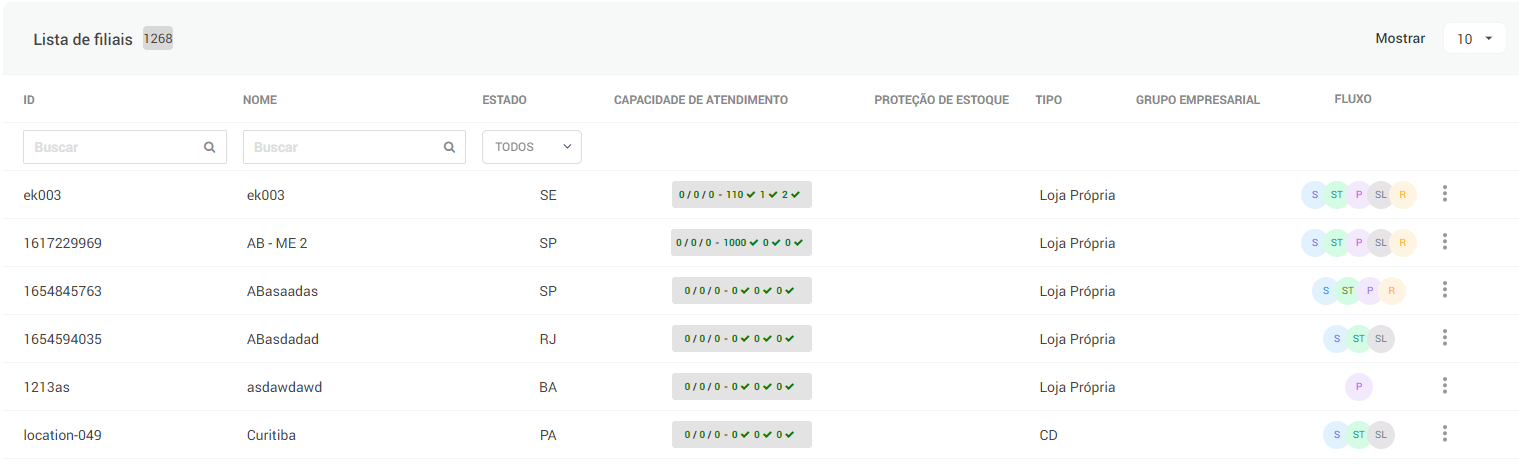Click the SL flow badge for Curitiba
Viewport: 1519px width, 465px height.
click(x=1381, y=435)
